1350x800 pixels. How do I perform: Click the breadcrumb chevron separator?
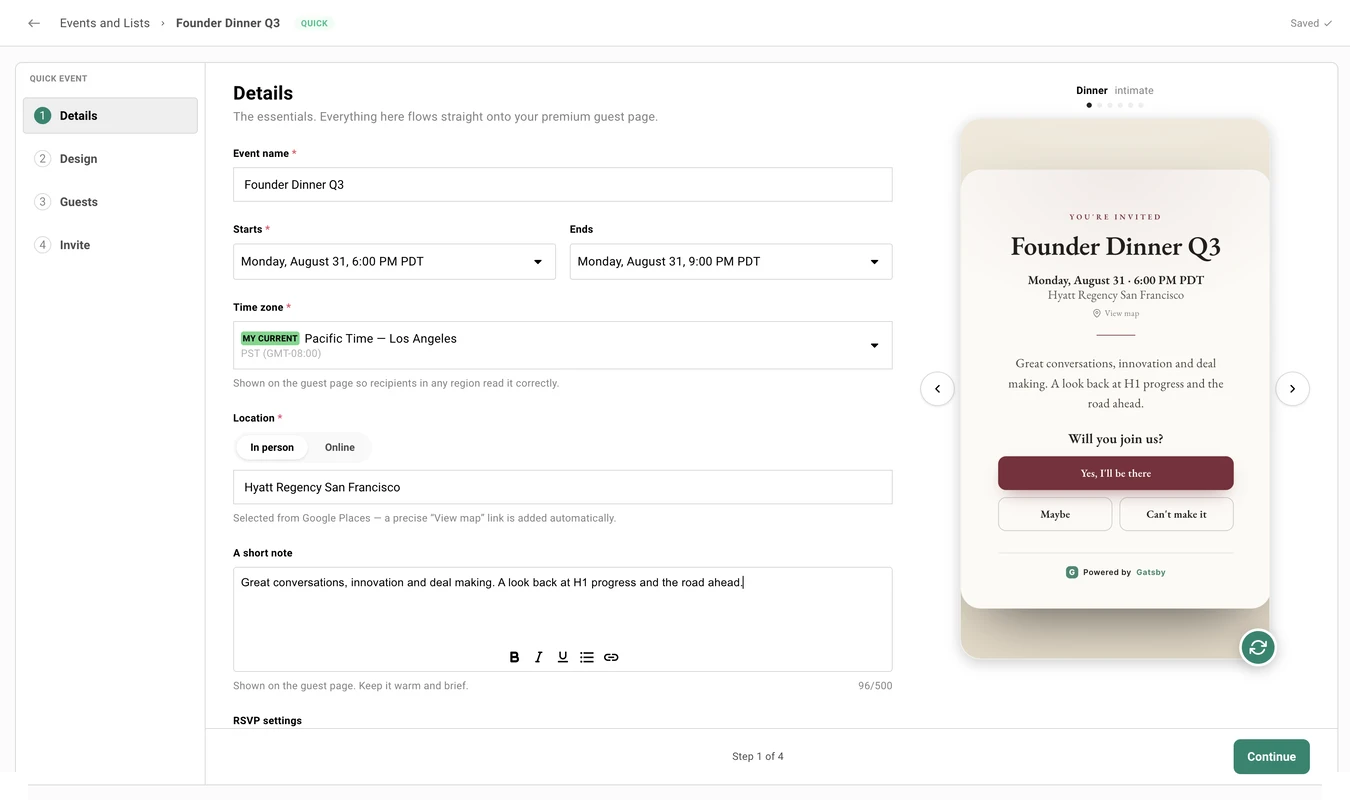163,23
